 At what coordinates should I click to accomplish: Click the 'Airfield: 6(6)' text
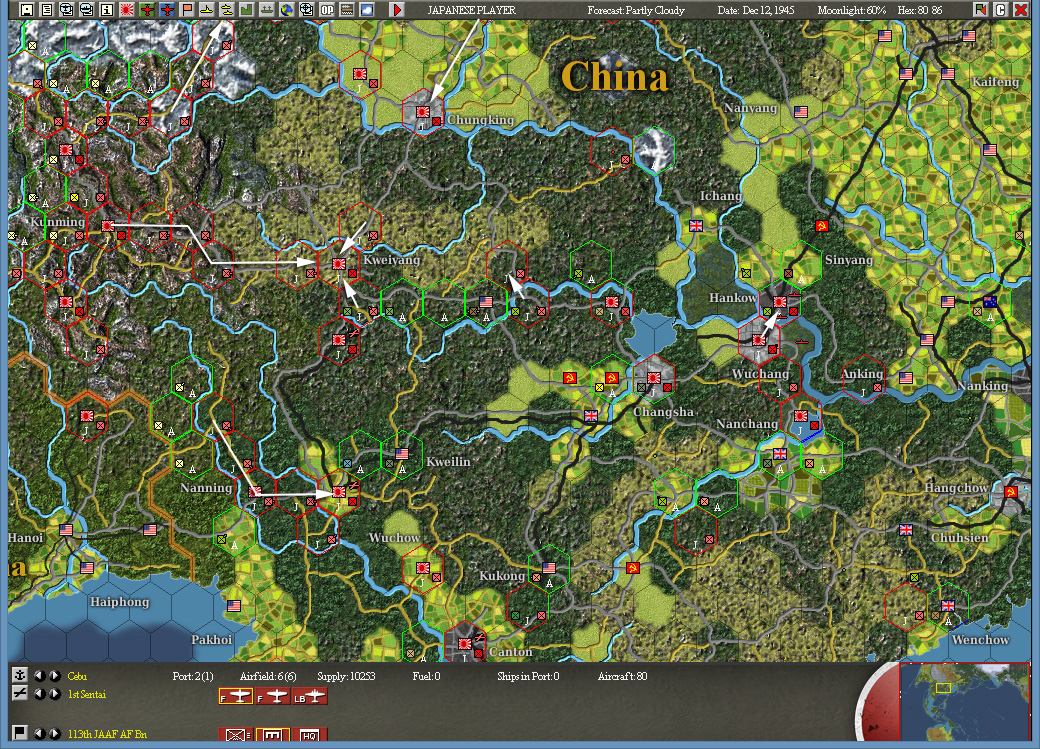268,676
